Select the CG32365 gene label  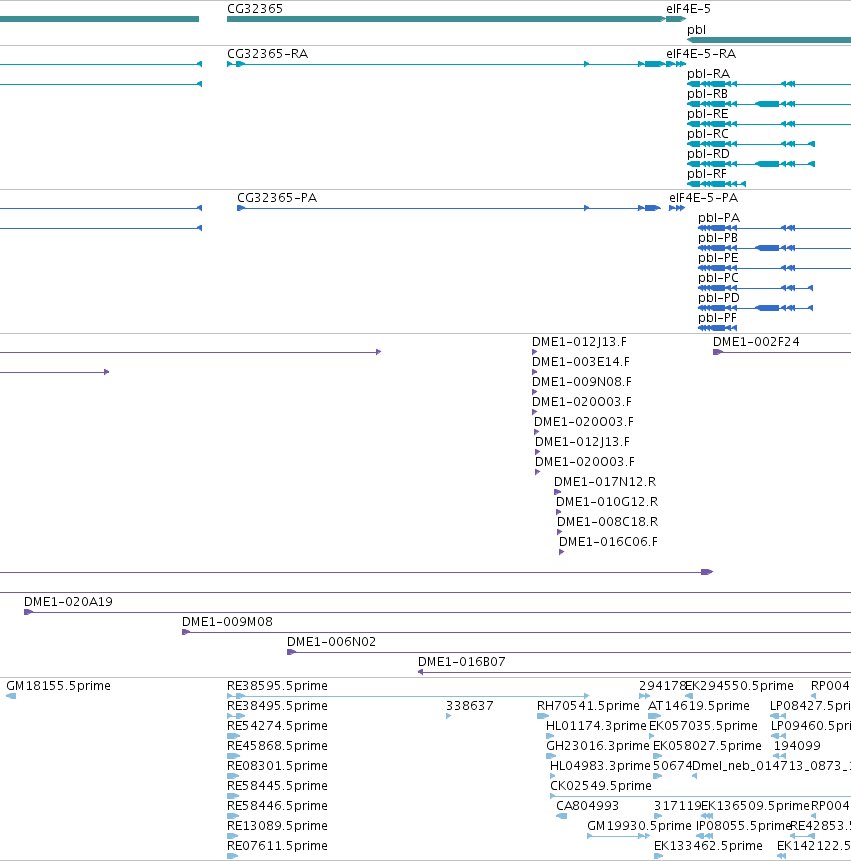(x=255, y=9)
